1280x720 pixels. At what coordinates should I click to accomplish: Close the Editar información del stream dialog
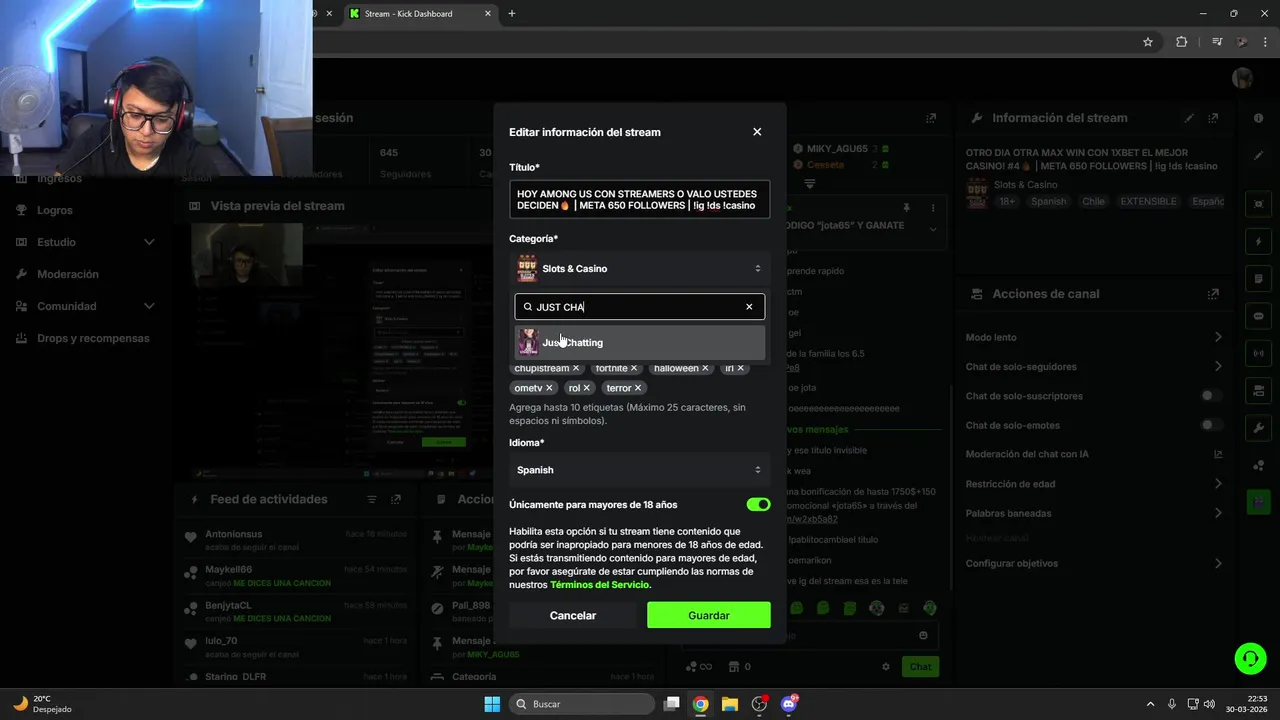757,132
